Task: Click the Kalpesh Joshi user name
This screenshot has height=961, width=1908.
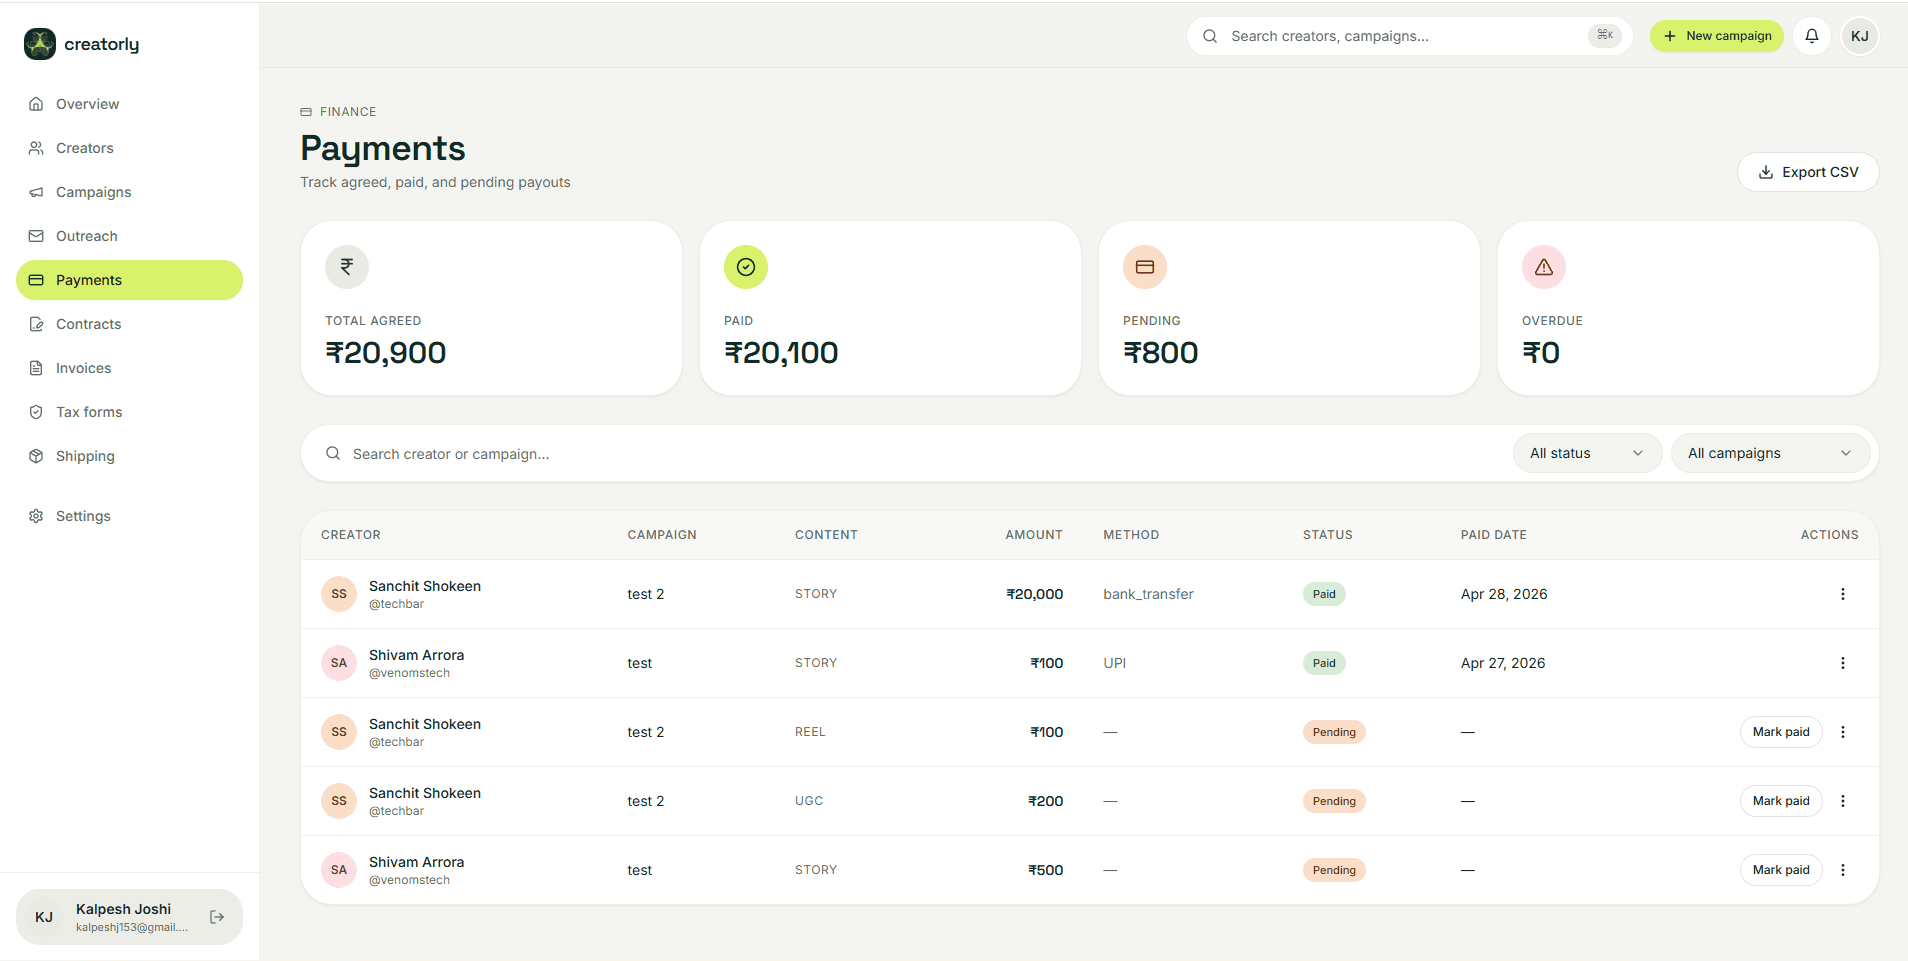Action: [123, 909]
